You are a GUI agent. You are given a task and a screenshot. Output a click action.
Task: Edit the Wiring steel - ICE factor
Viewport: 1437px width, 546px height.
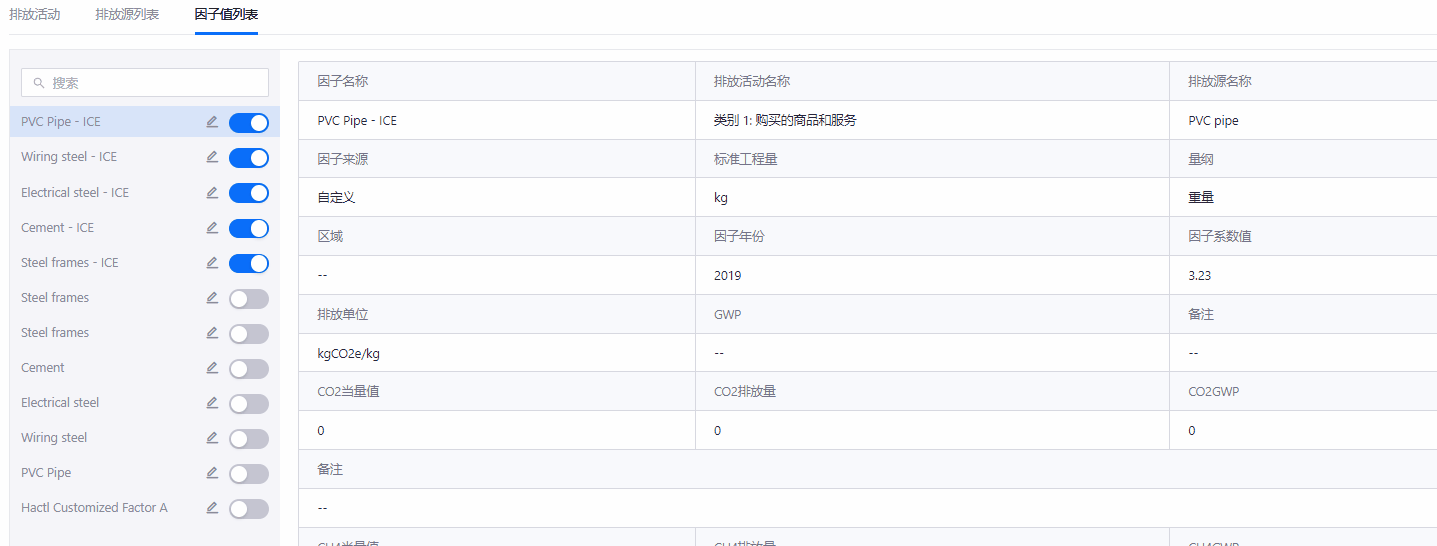(x=212, y=157)
